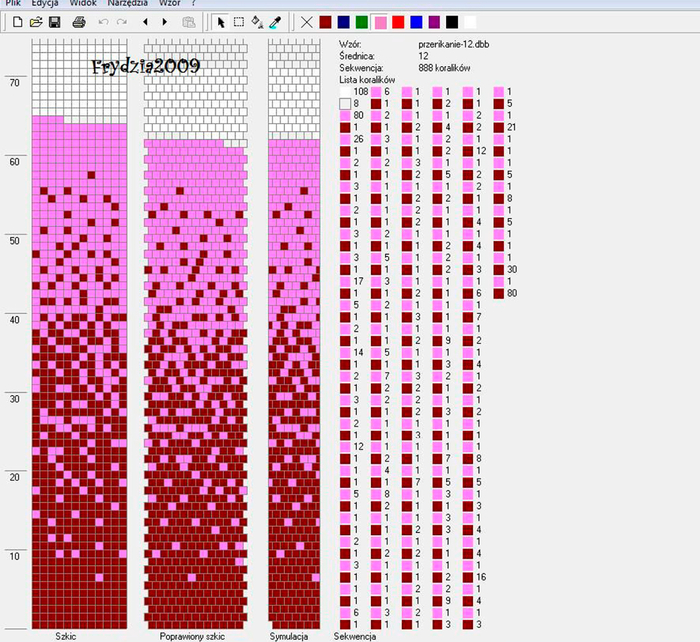The height and width of the screenshot is (642, 700).
Task: Pick the pink bead color
Action: pyautogui.click(x=380, y=22)
